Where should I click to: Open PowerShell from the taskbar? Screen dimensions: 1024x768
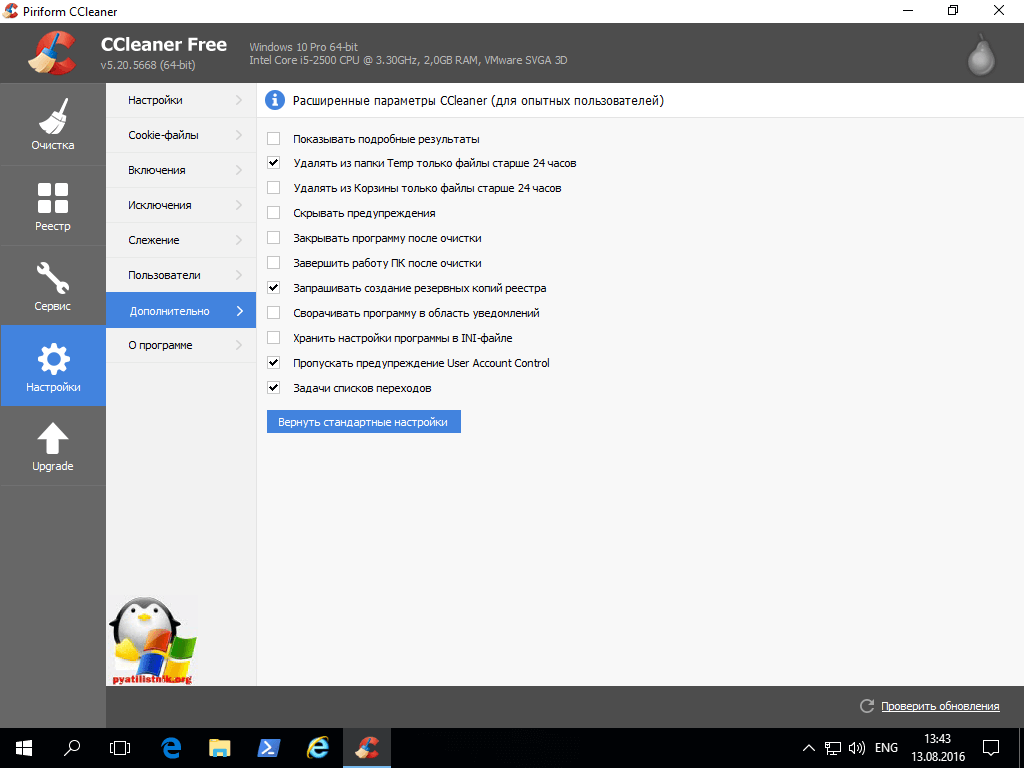(268, 747)
